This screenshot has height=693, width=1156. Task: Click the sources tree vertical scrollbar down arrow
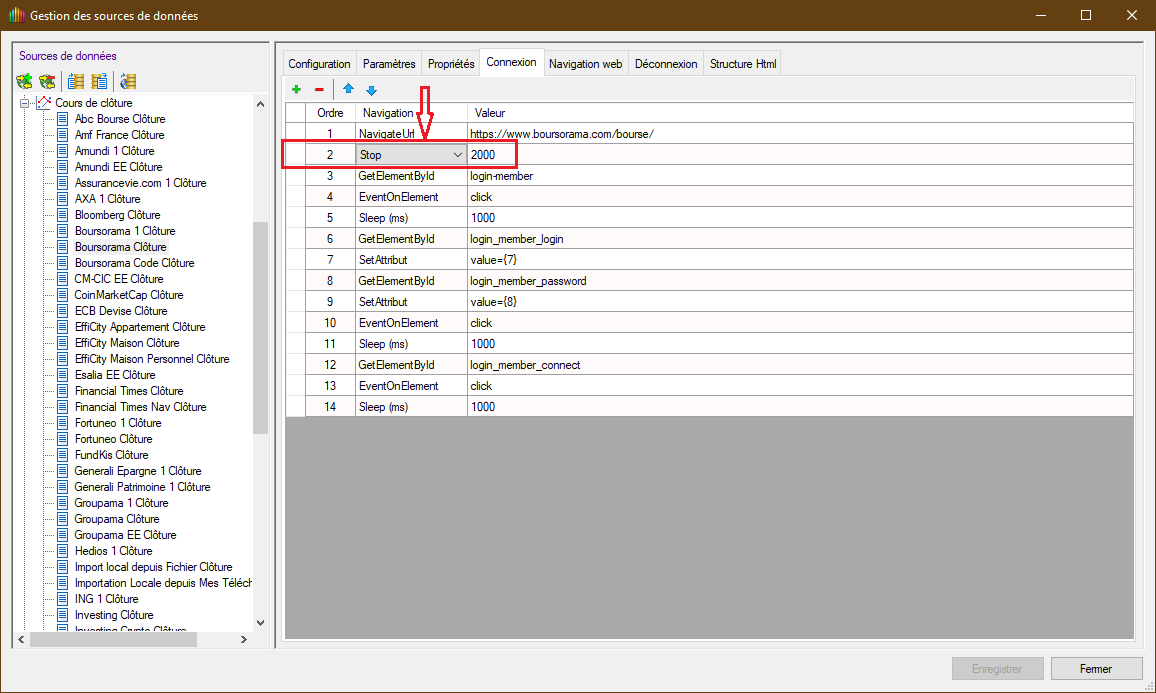[260, 622]
